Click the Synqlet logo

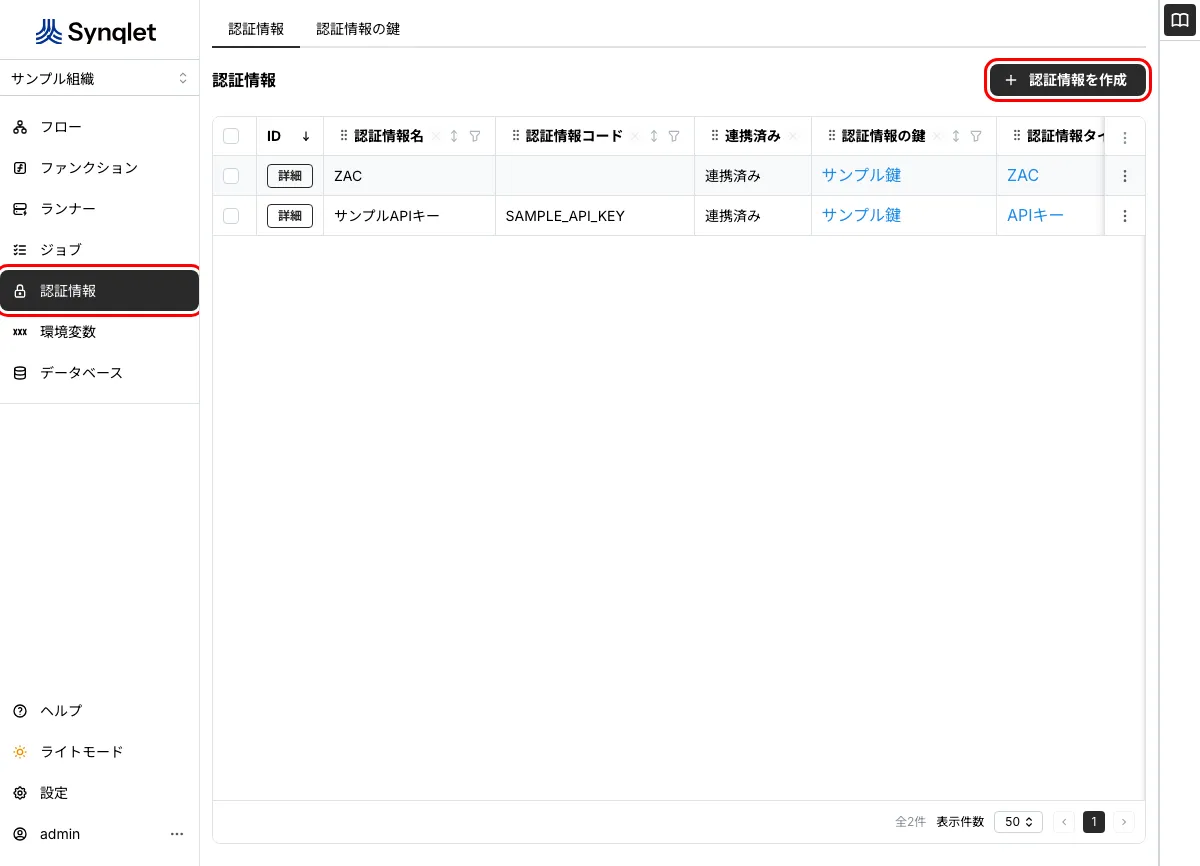coord(96,33)
